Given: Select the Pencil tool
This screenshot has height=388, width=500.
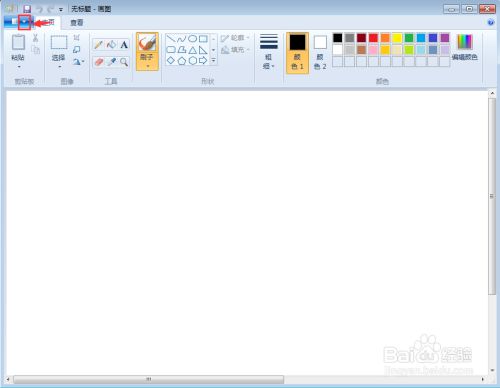Looking at the screenshot, I should [x=98, y=44].
